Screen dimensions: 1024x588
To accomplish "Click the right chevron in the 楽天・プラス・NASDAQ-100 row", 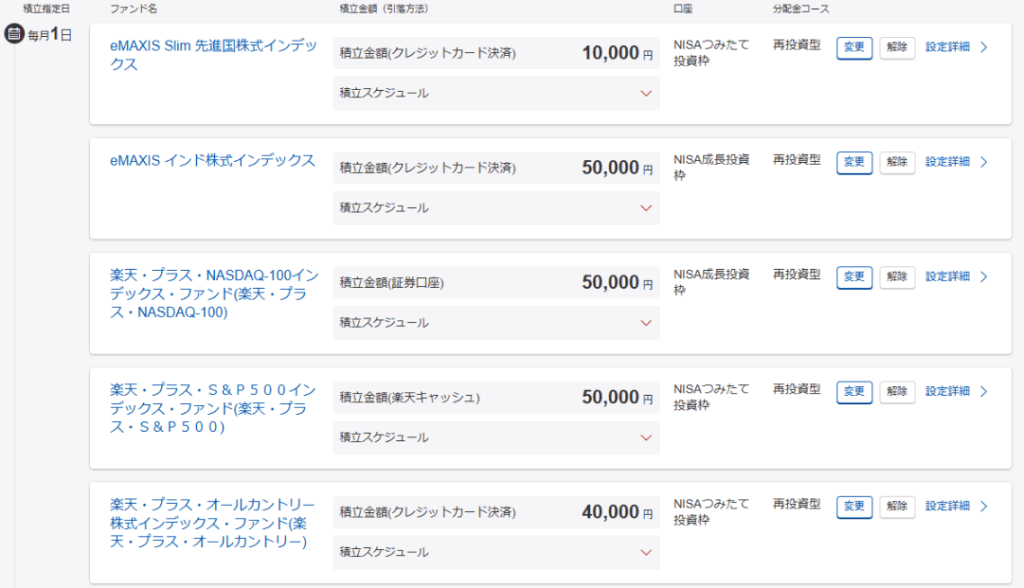I will click(x=984, y=277).
